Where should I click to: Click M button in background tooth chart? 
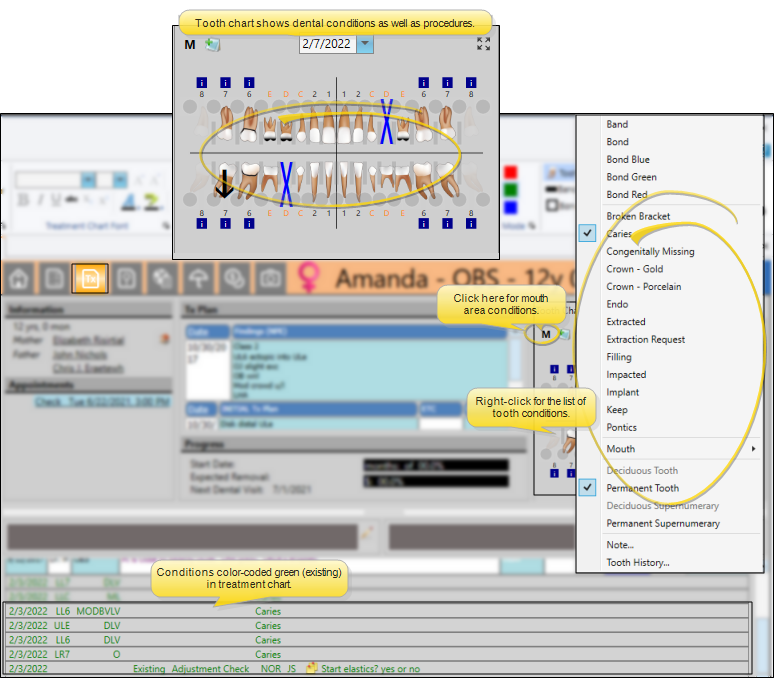pyautogui.click(x=545, y=334)
